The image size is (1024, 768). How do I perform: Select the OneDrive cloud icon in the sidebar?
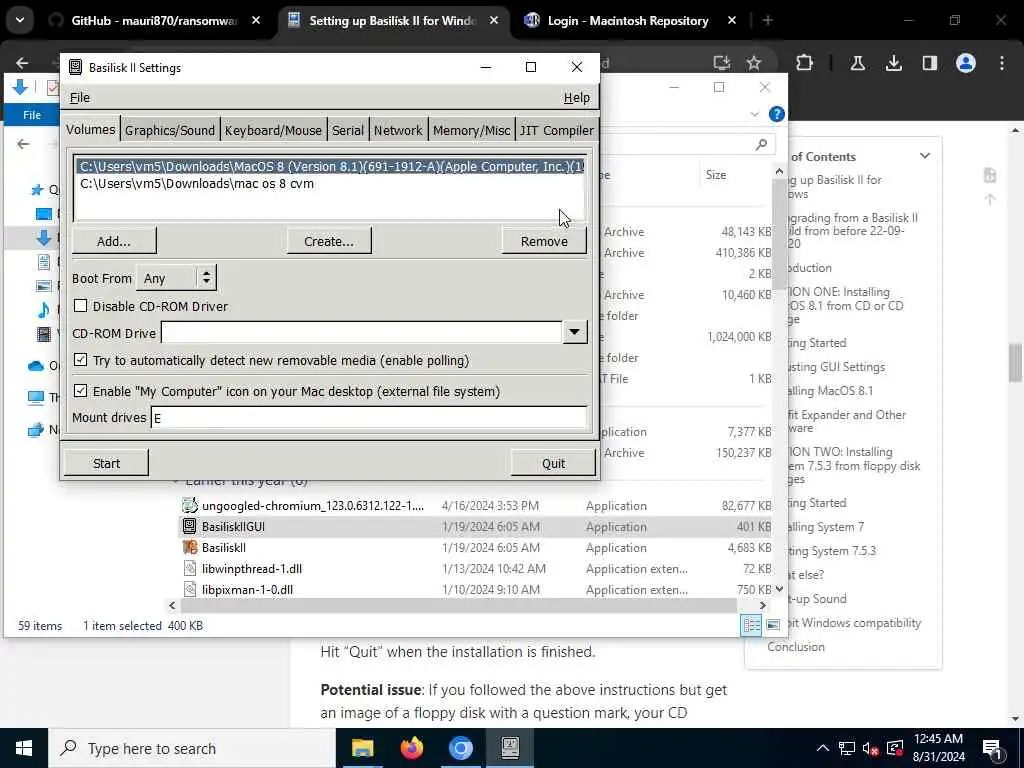coord(36,366)
